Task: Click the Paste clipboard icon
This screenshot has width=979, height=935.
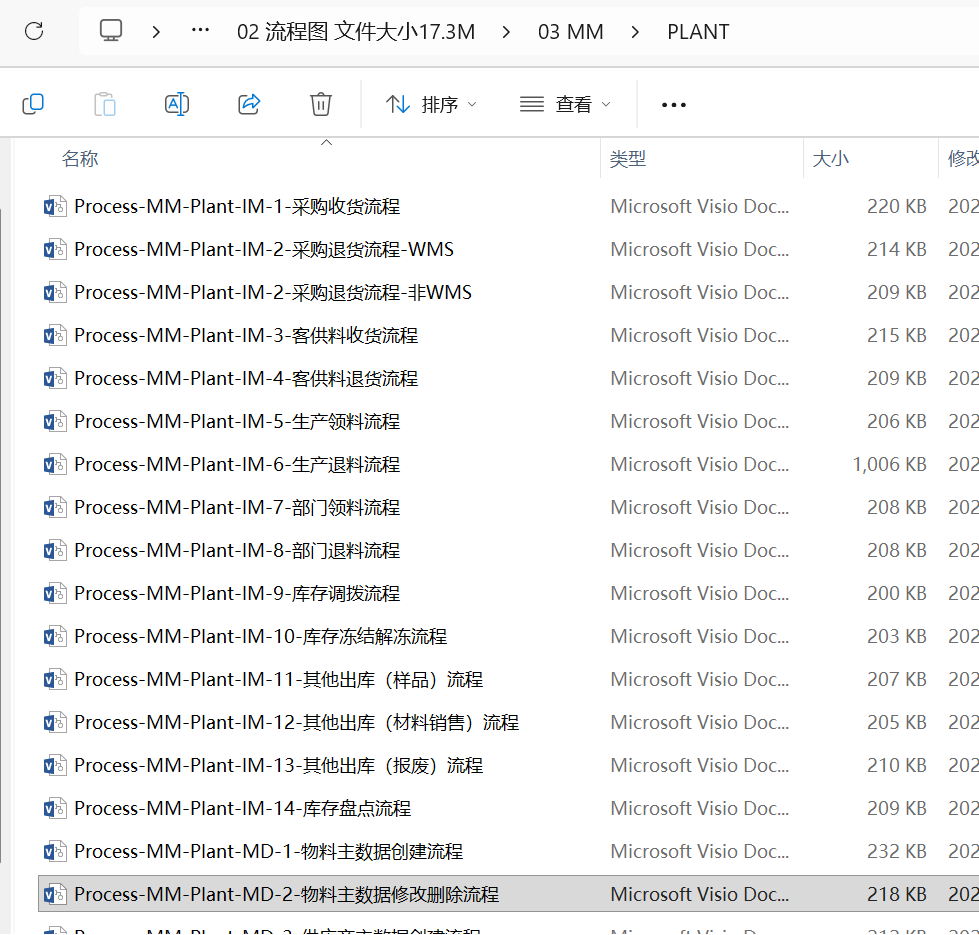Action: [x=105, y=104]
